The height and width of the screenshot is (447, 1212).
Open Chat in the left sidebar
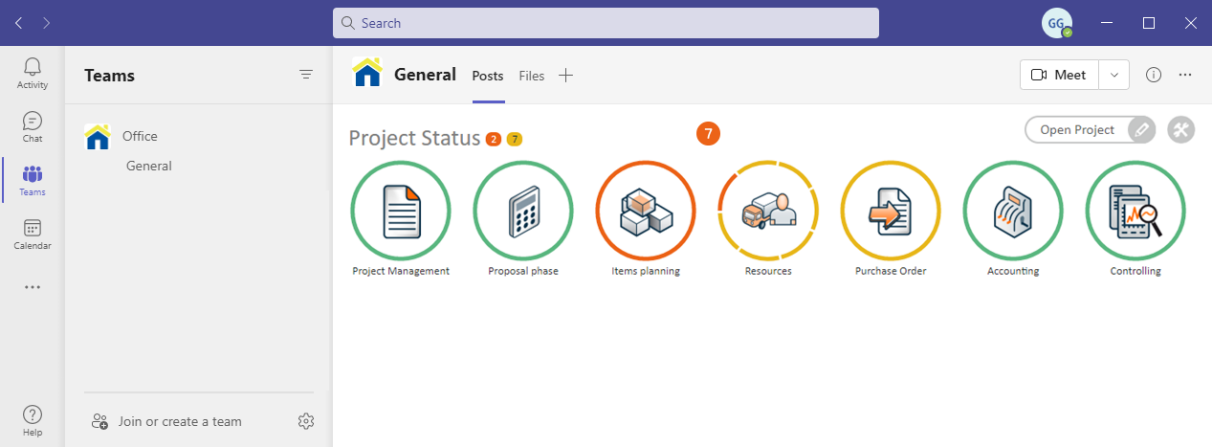point(32,127)
